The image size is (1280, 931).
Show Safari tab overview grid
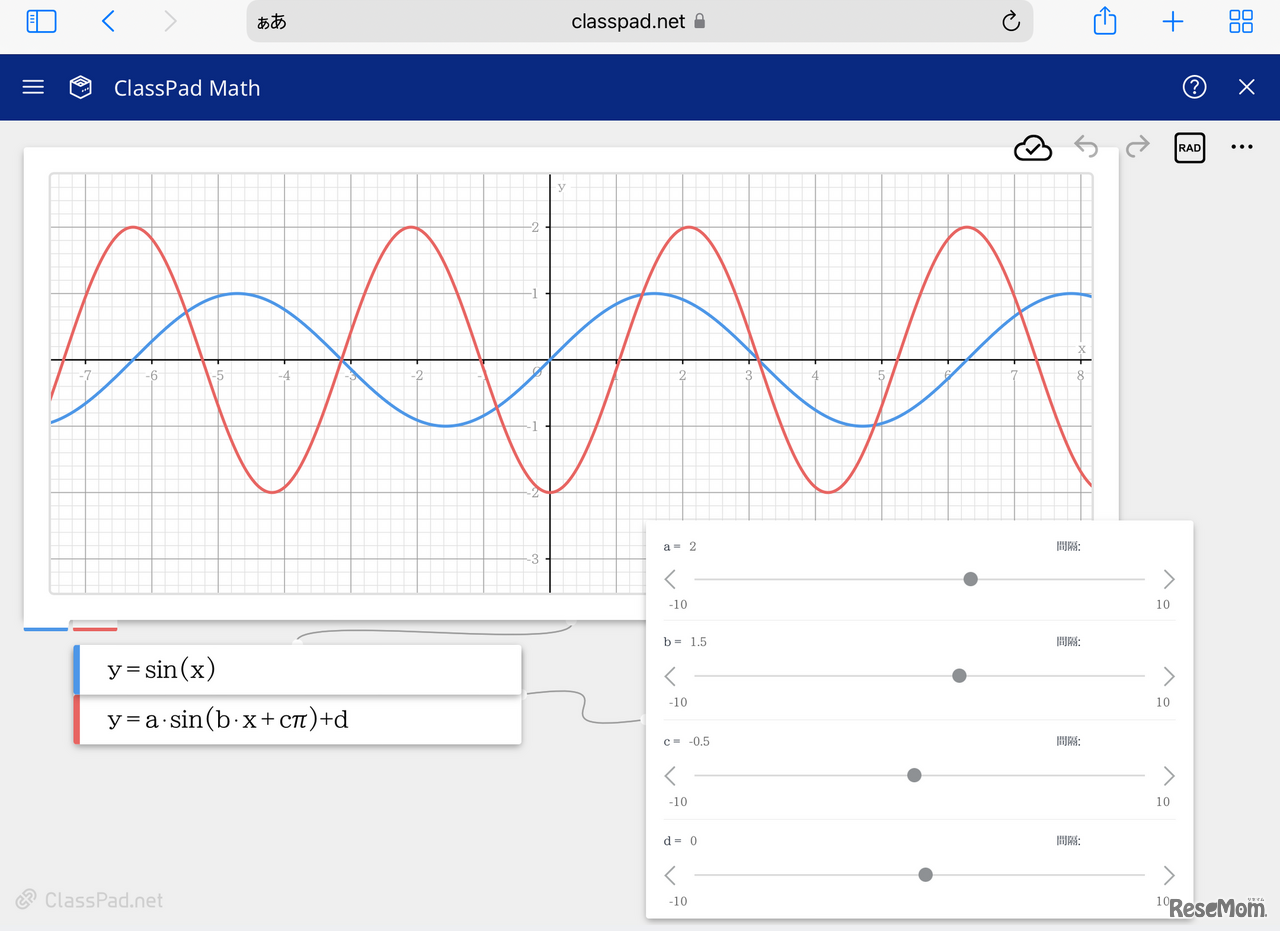(x=1241, y=21)
